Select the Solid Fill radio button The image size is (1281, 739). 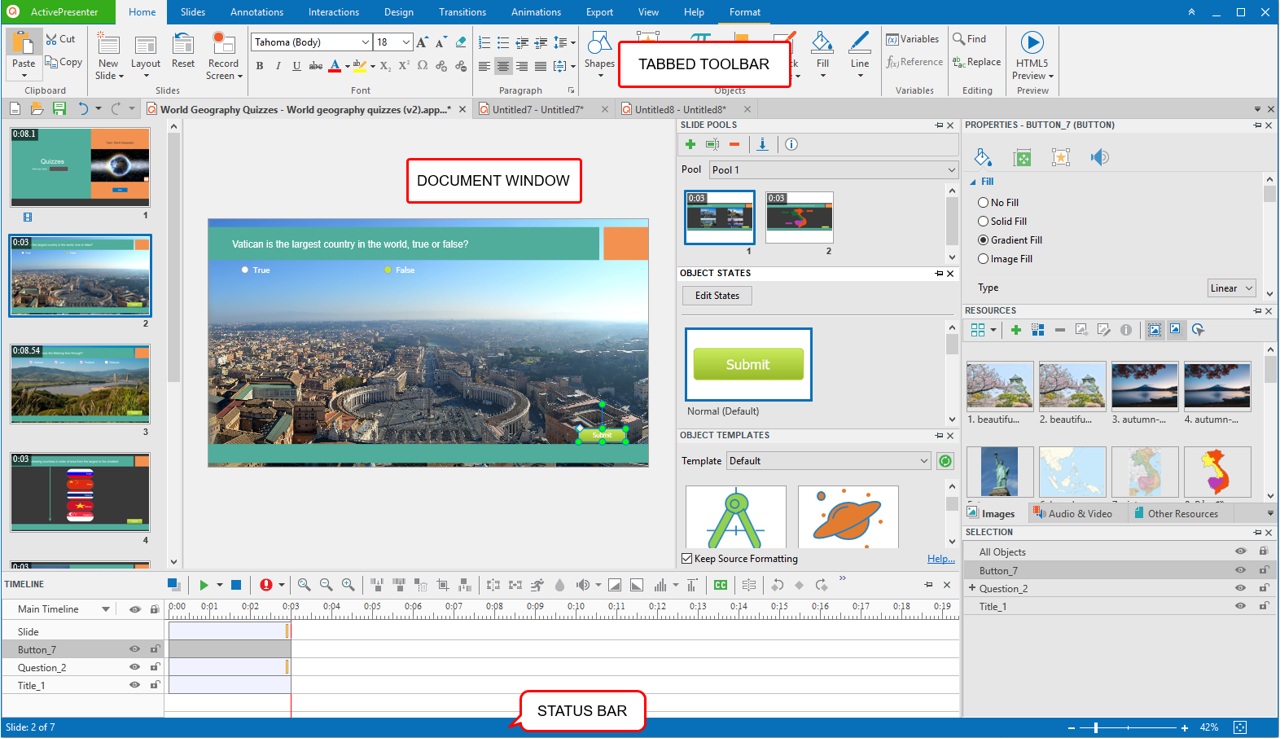(x=983, y=221)
